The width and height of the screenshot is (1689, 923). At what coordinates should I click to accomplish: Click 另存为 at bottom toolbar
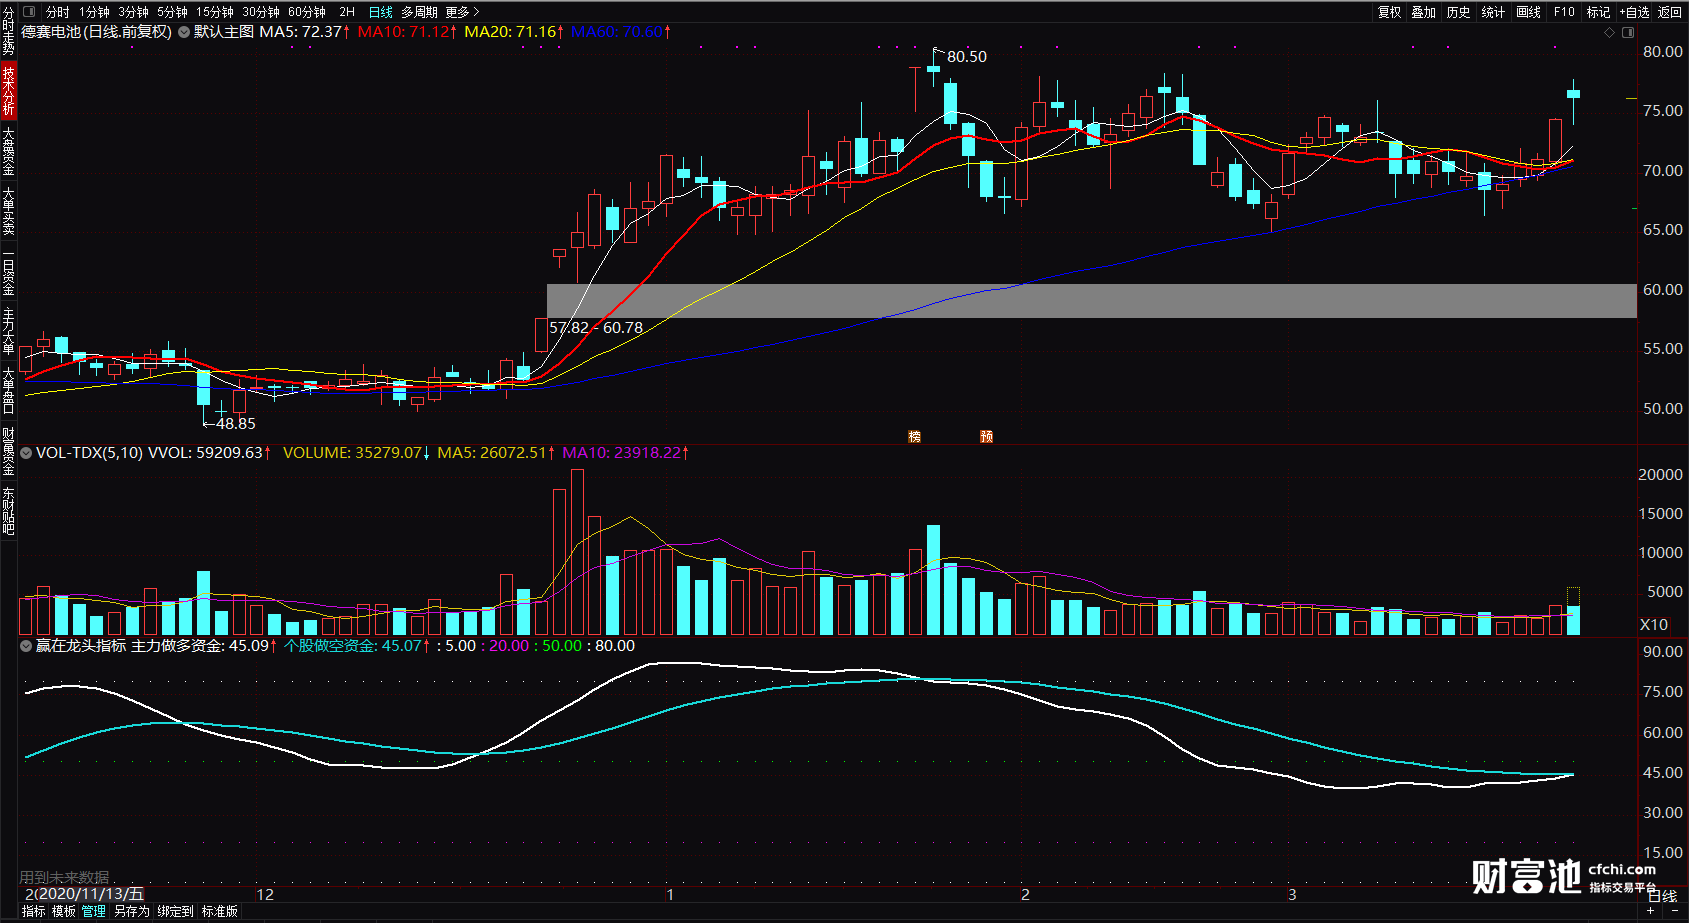point(131,911)
